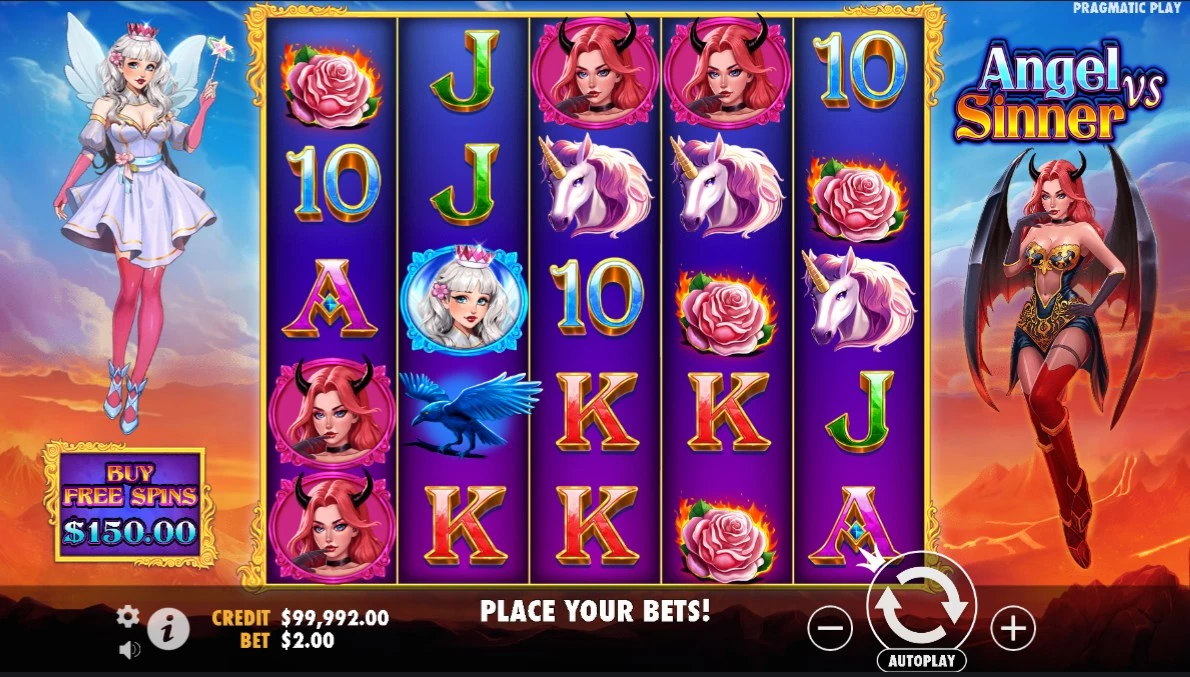
Task: Start Autoplay mode
Action: (x=921, y=661)
